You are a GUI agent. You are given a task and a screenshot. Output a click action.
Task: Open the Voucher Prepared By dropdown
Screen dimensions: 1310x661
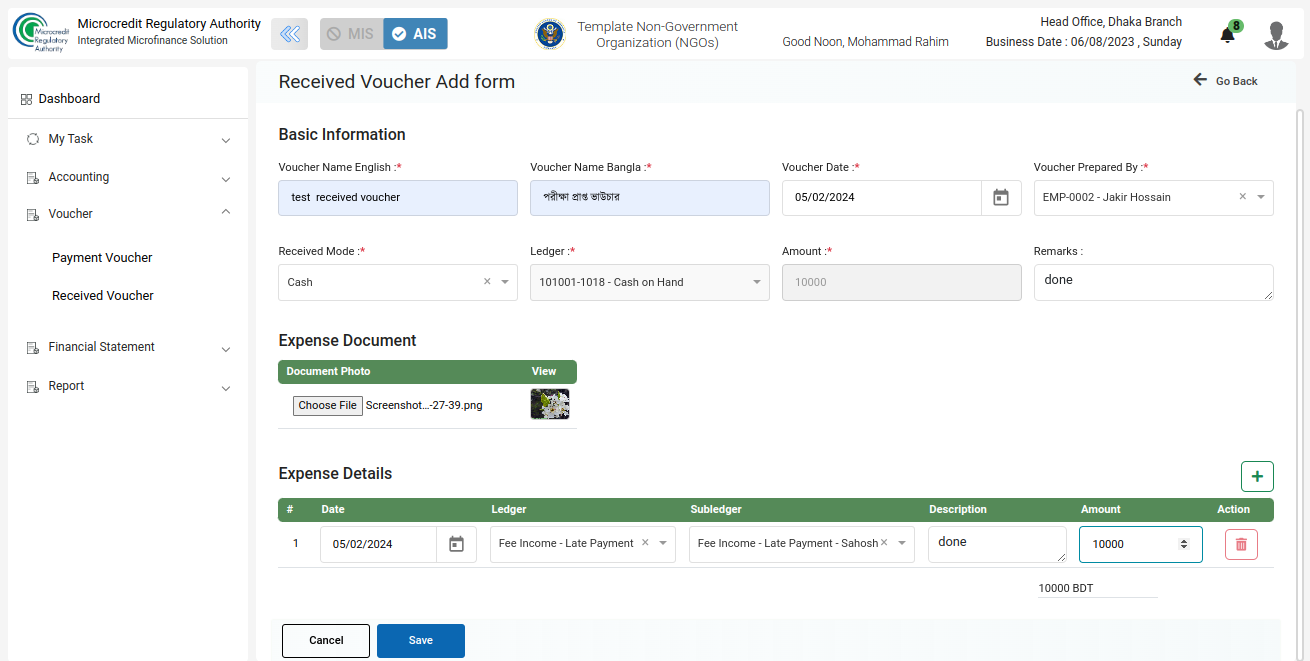coord(1260,198)
